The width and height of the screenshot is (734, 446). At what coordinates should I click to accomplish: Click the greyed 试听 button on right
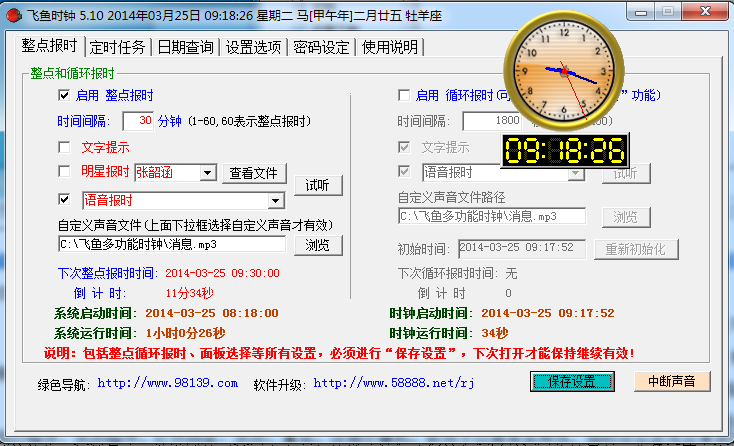(x=626, y=174)
